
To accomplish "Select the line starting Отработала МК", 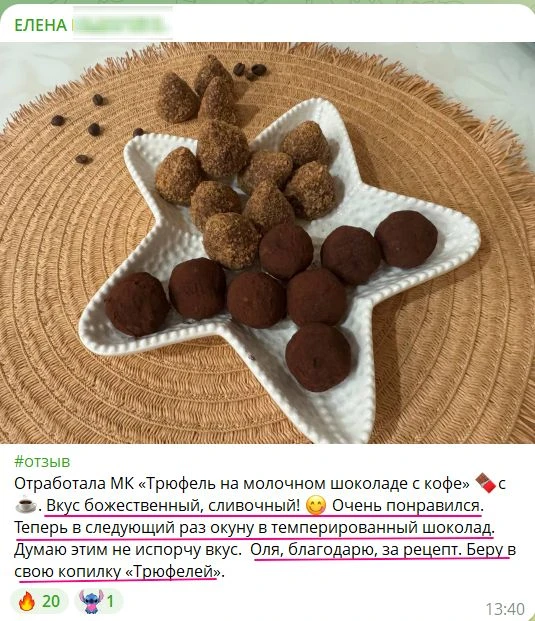I will point(260,484).
